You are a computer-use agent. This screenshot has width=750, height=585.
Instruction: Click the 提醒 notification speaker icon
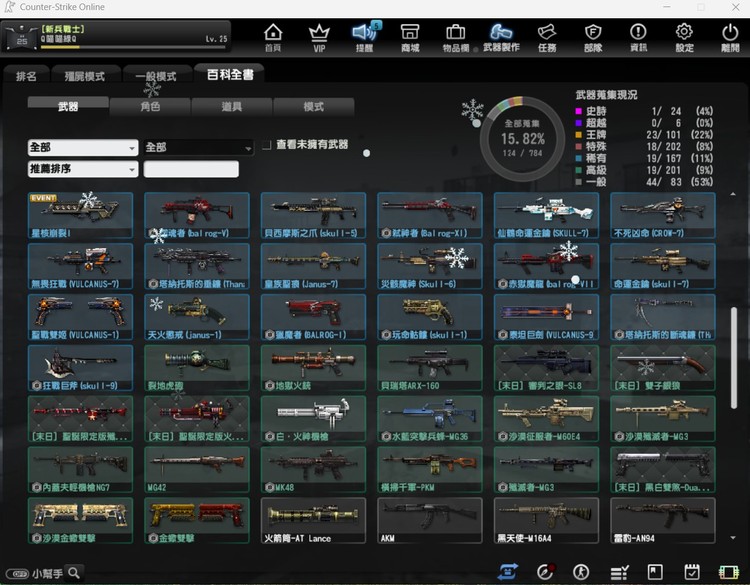365,37
